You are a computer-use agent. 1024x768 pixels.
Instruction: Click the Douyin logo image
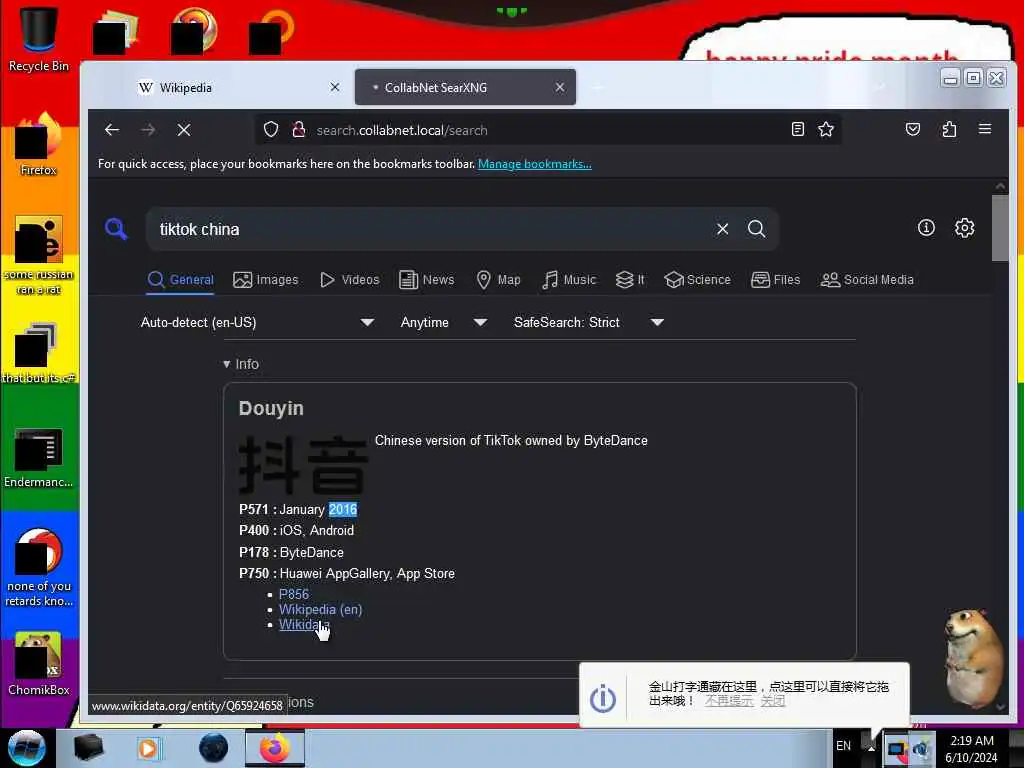(x=303, y=465)
